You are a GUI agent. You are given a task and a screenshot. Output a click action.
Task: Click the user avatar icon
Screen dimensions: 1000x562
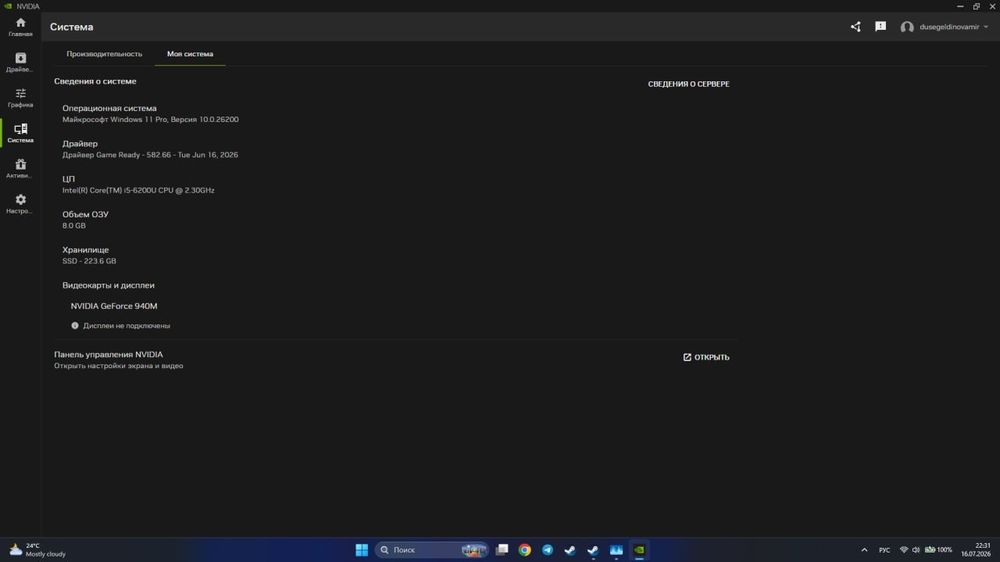click(x=907, y=27)
